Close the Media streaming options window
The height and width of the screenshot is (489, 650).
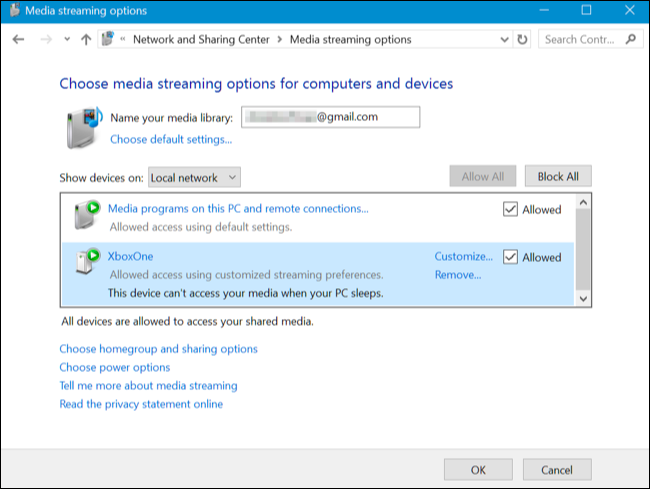[629, 10]
